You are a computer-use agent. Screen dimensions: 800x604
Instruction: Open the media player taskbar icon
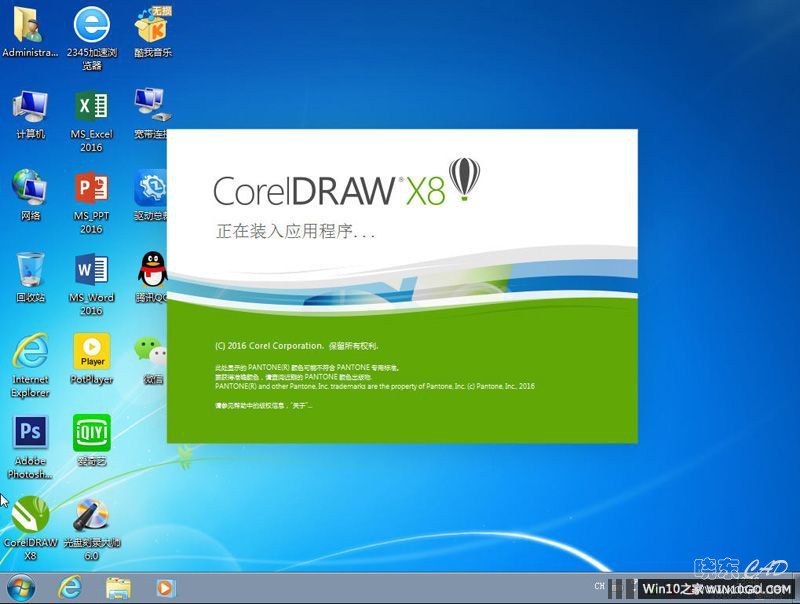pyautogui.click(x=166, y=588)
